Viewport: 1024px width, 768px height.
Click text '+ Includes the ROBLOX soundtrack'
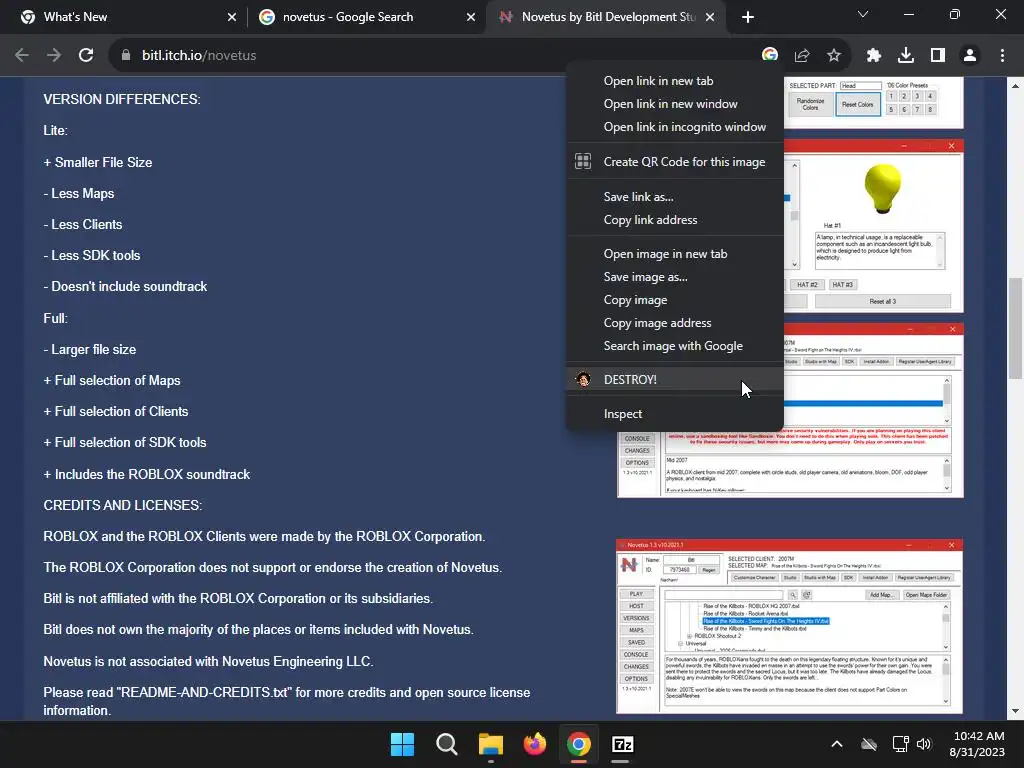pos(146,475)
